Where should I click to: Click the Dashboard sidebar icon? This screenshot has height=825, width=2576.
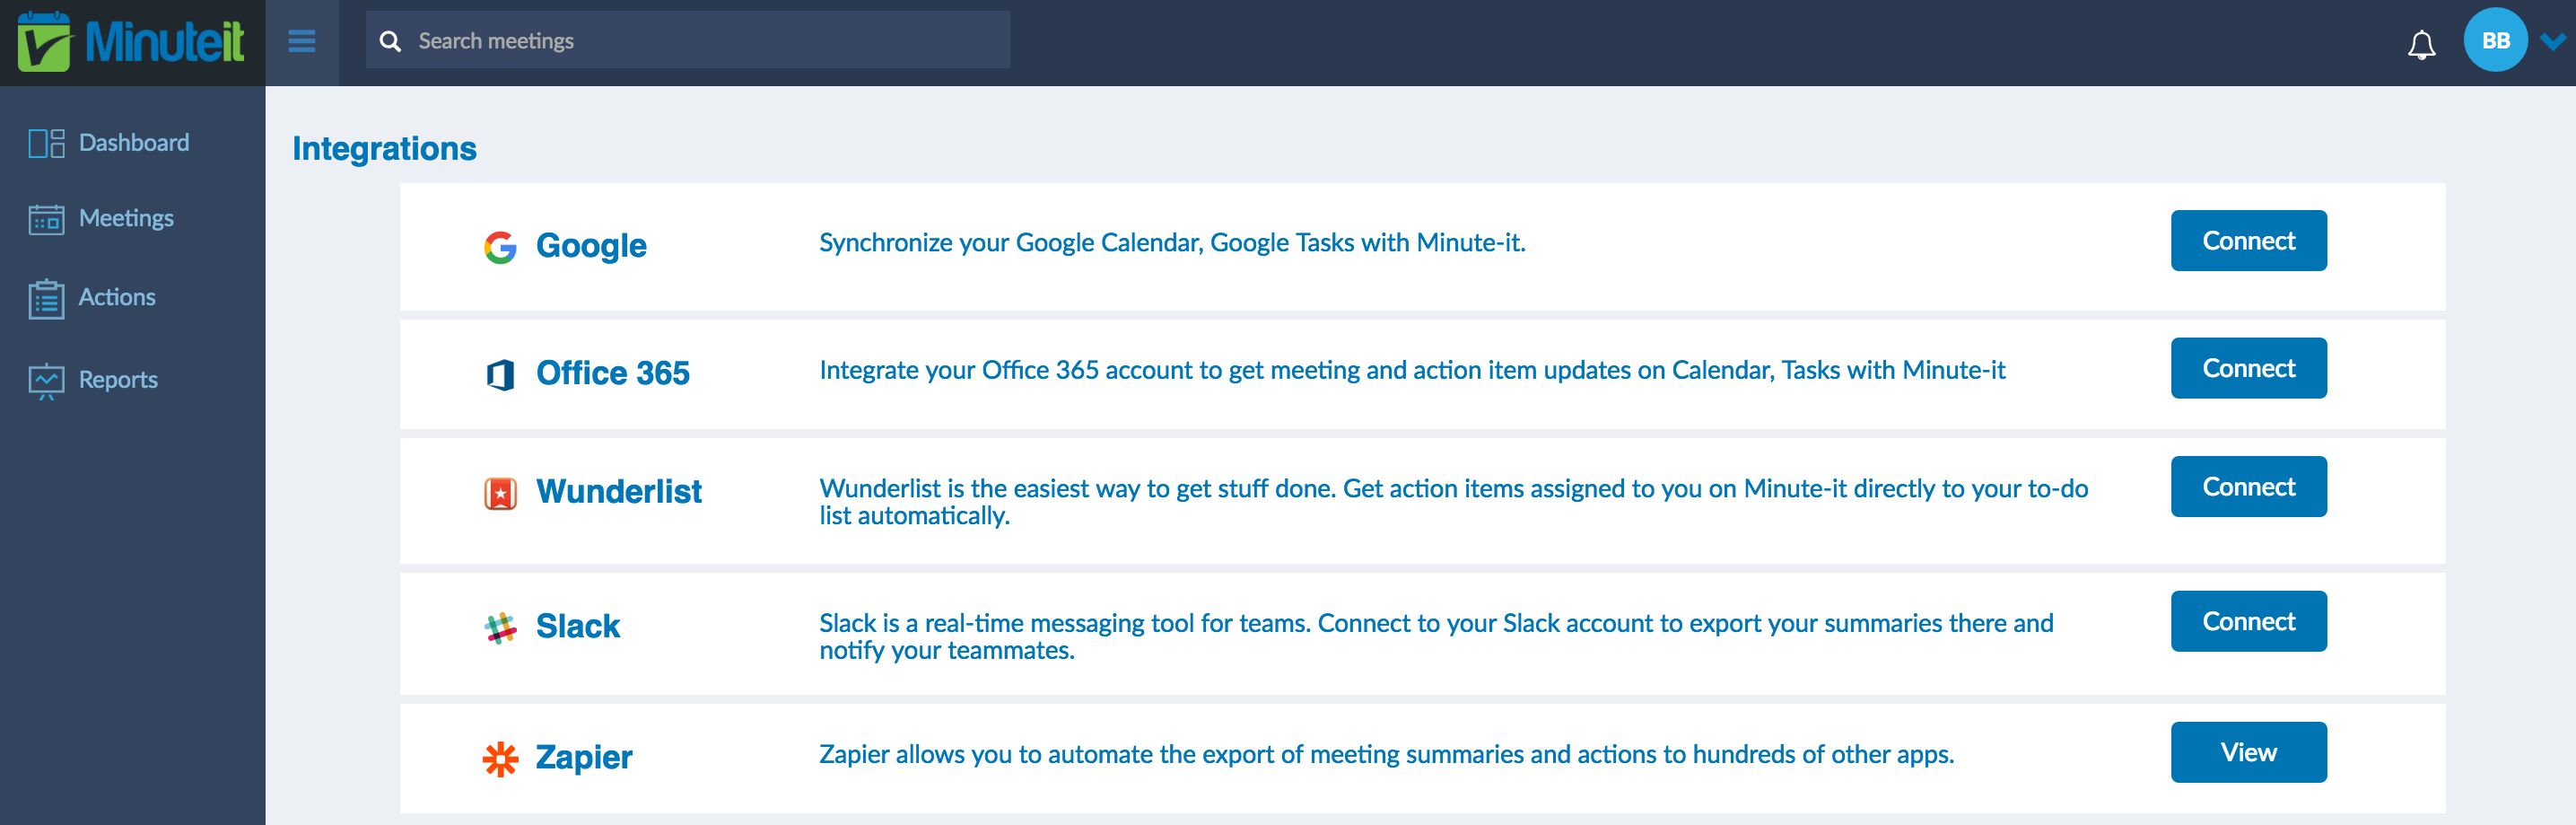[46, 143]
